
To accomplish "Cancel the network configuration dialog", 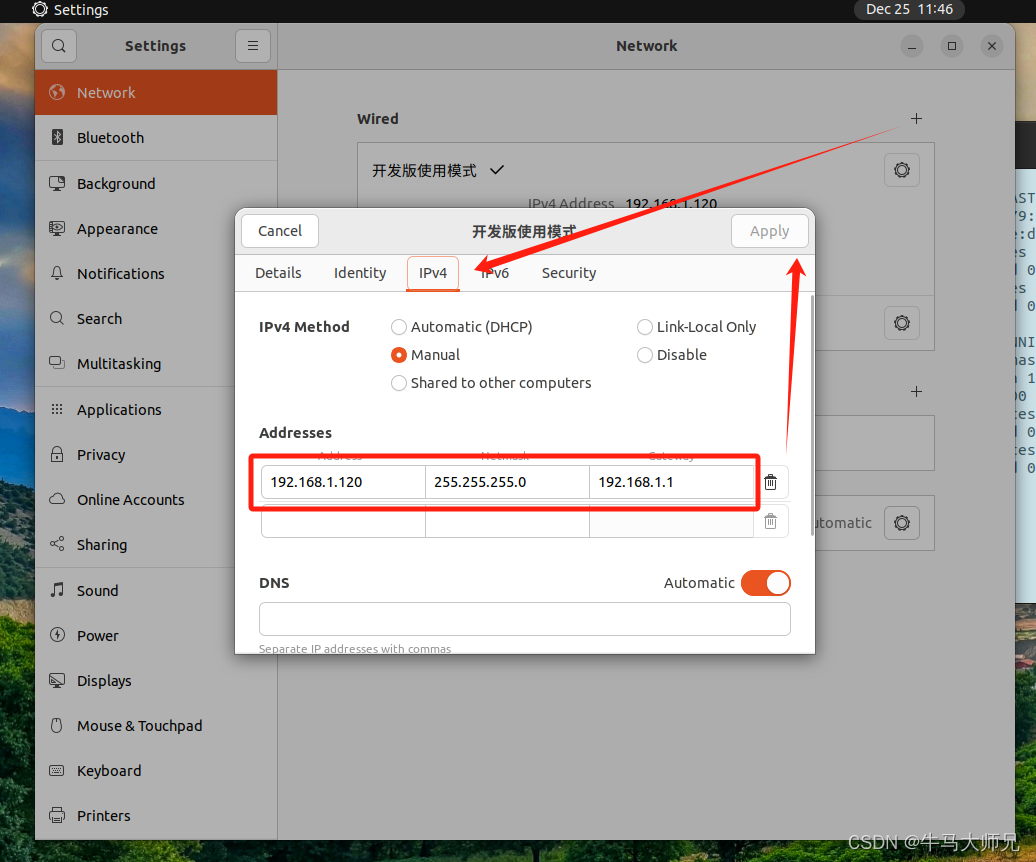I will (279, 231).
